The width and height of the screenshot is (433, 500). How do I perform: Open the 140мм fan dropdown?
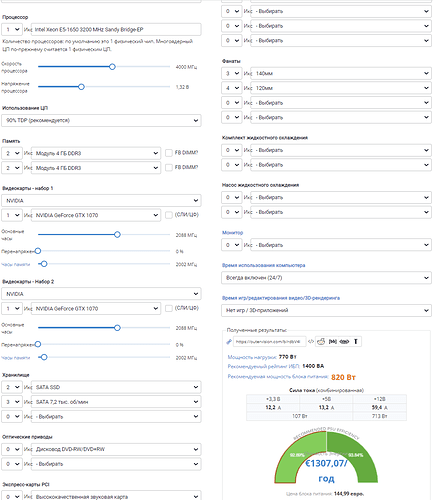pyautogui.click(x=341, y=73)
